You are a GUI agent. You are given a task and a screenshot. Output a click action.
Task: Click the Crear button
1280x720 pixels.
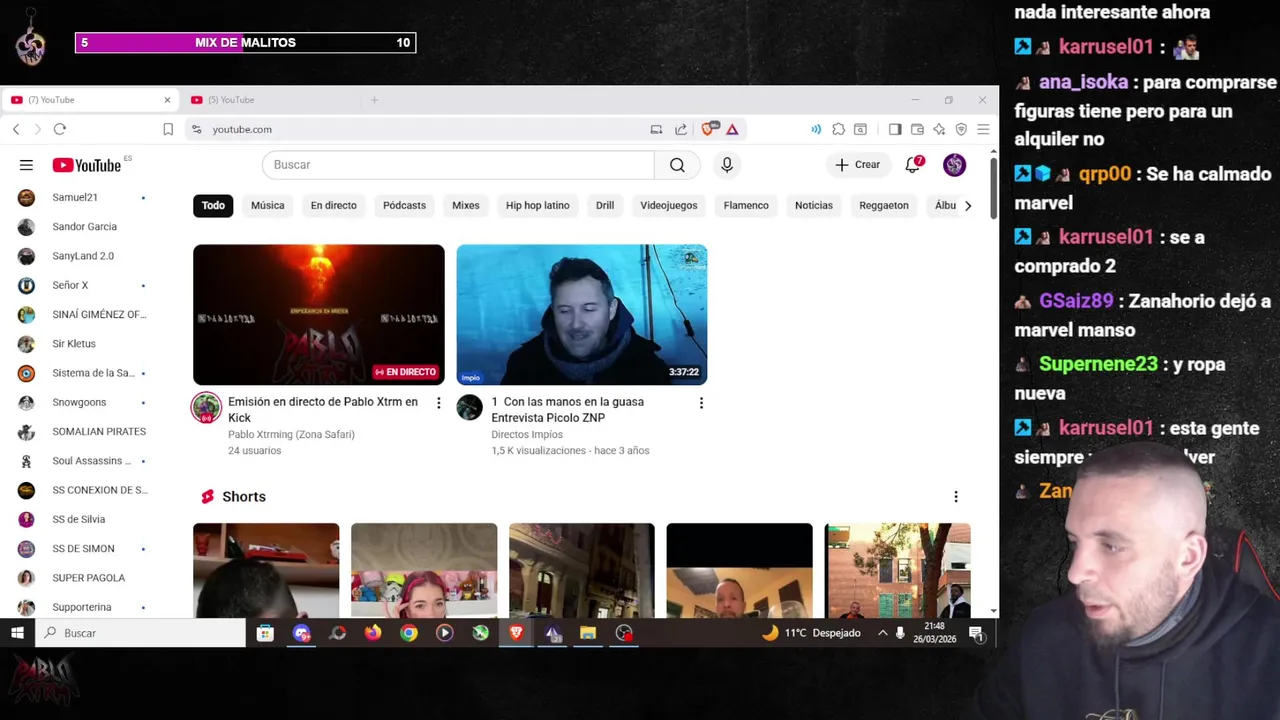tap(858, 165)
